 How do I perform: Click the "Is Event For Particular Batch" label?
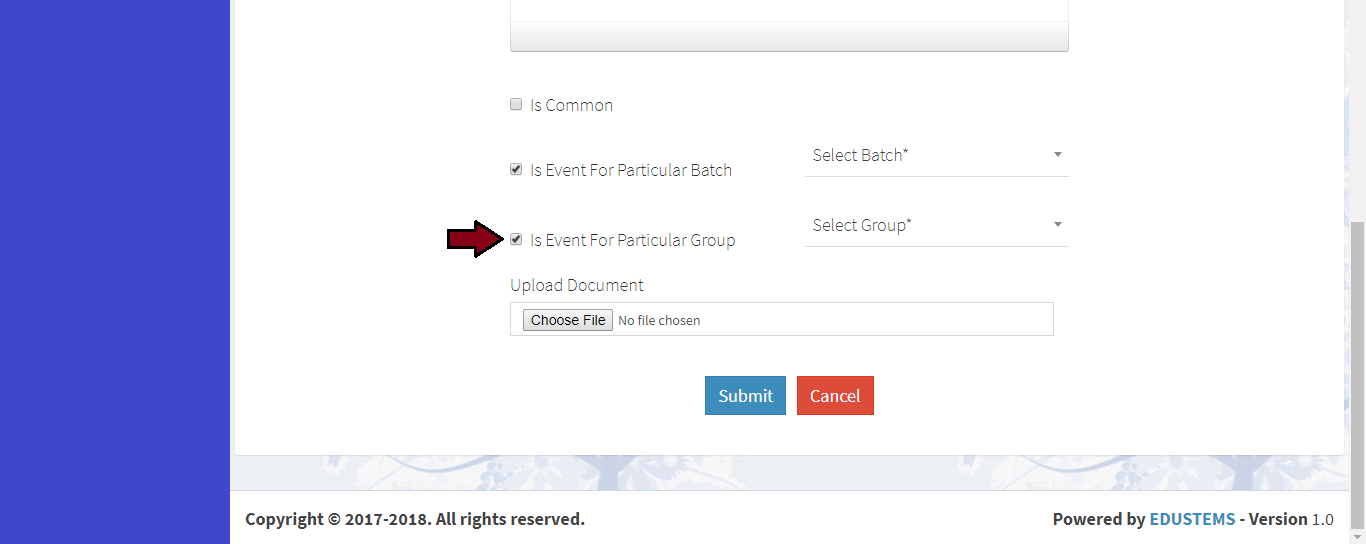pos(631,170)
